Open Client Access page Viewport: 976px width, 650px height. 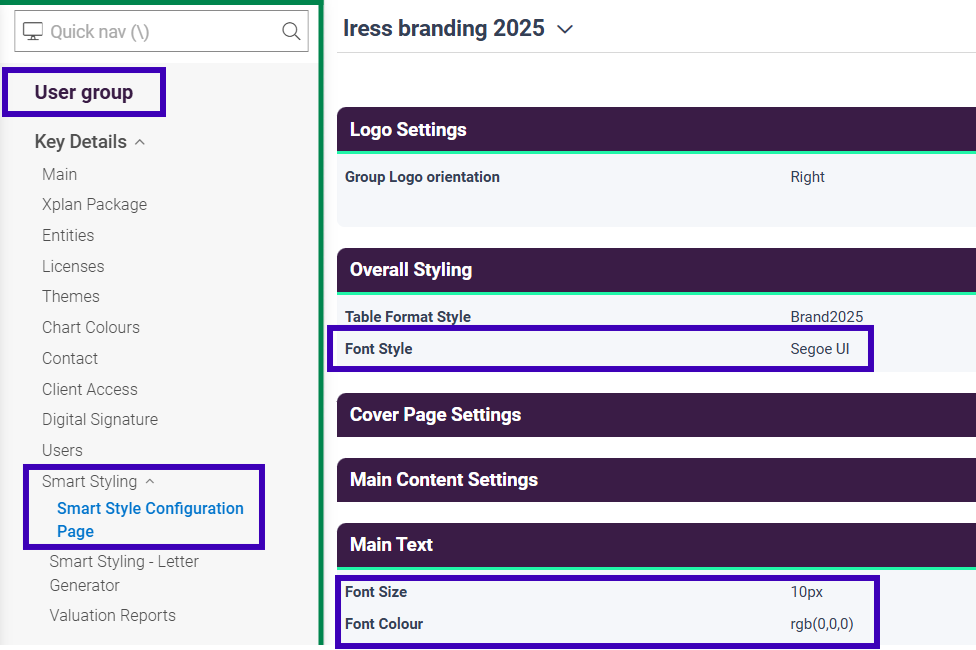90,389
